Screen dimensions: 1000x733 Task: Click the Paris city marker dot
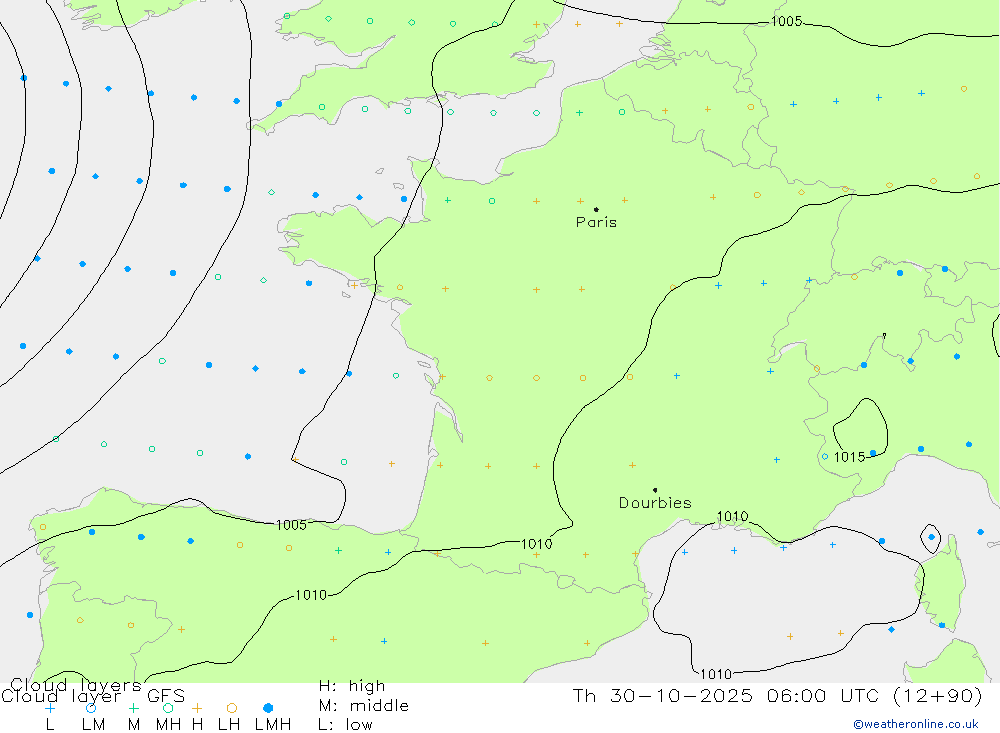[596, 209]
